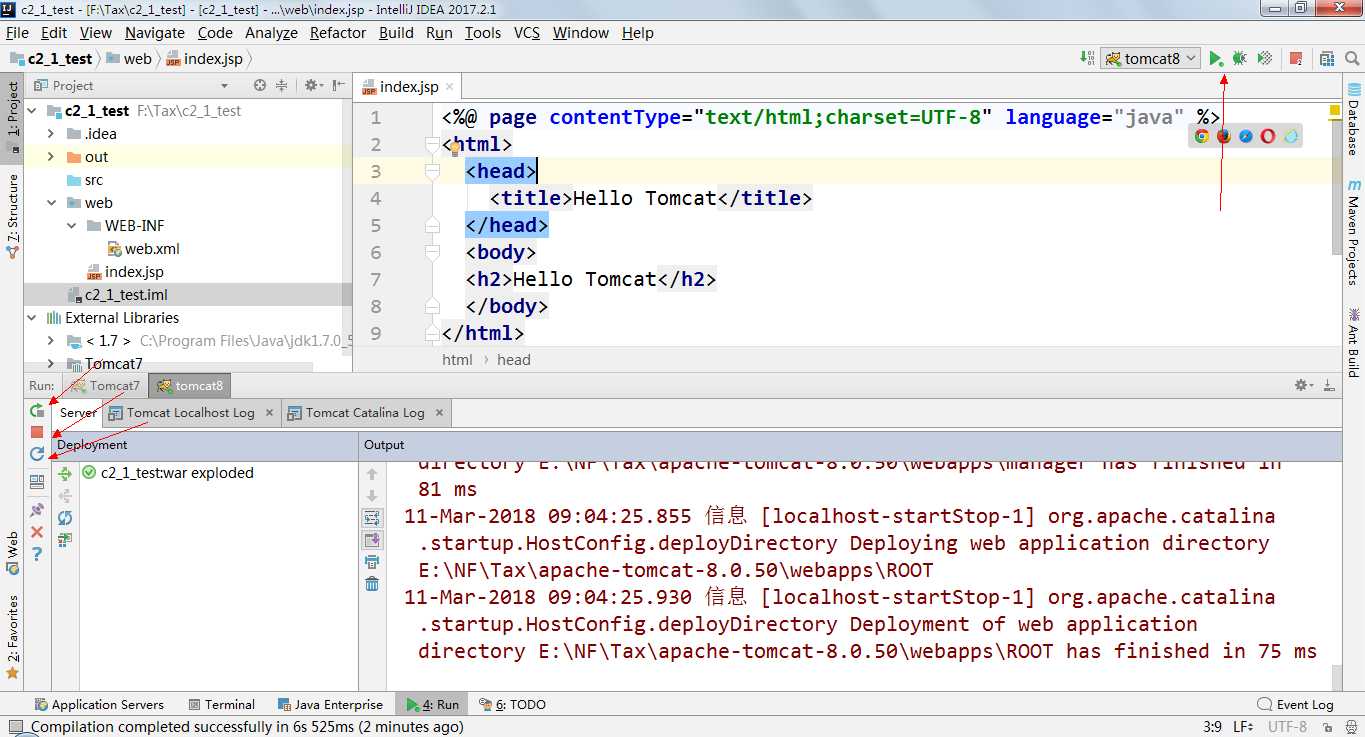
Task: Collapse the WEB-INF folder
Action: (72, 226)
